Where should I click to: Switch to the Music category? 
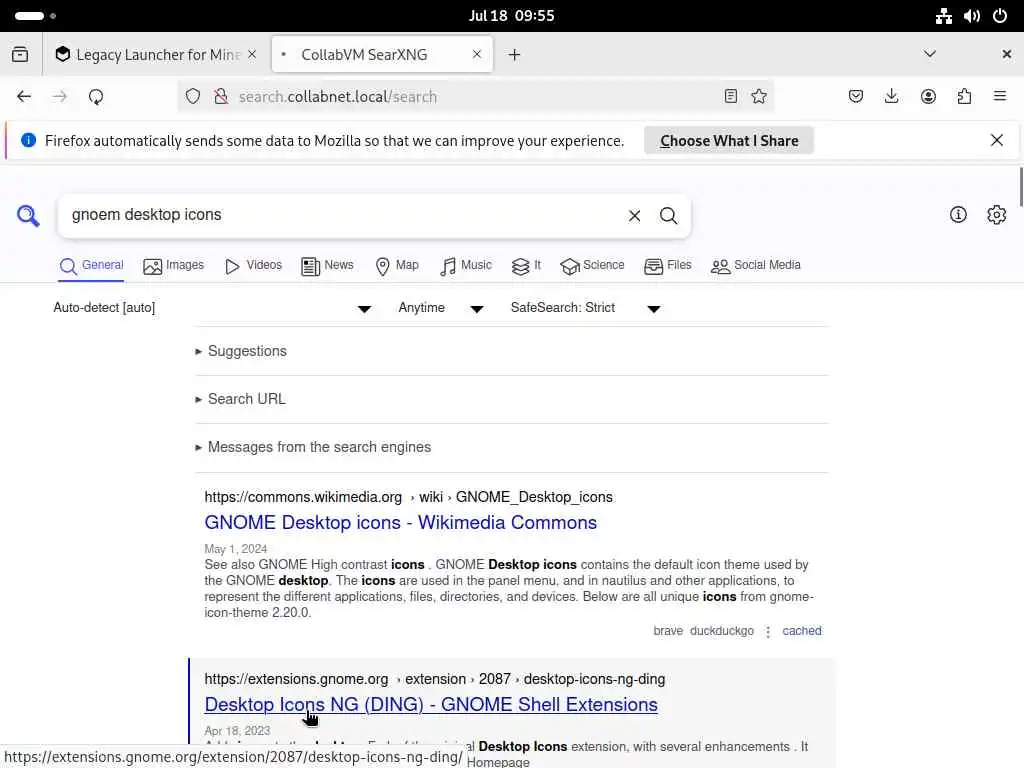coord(466,266)
